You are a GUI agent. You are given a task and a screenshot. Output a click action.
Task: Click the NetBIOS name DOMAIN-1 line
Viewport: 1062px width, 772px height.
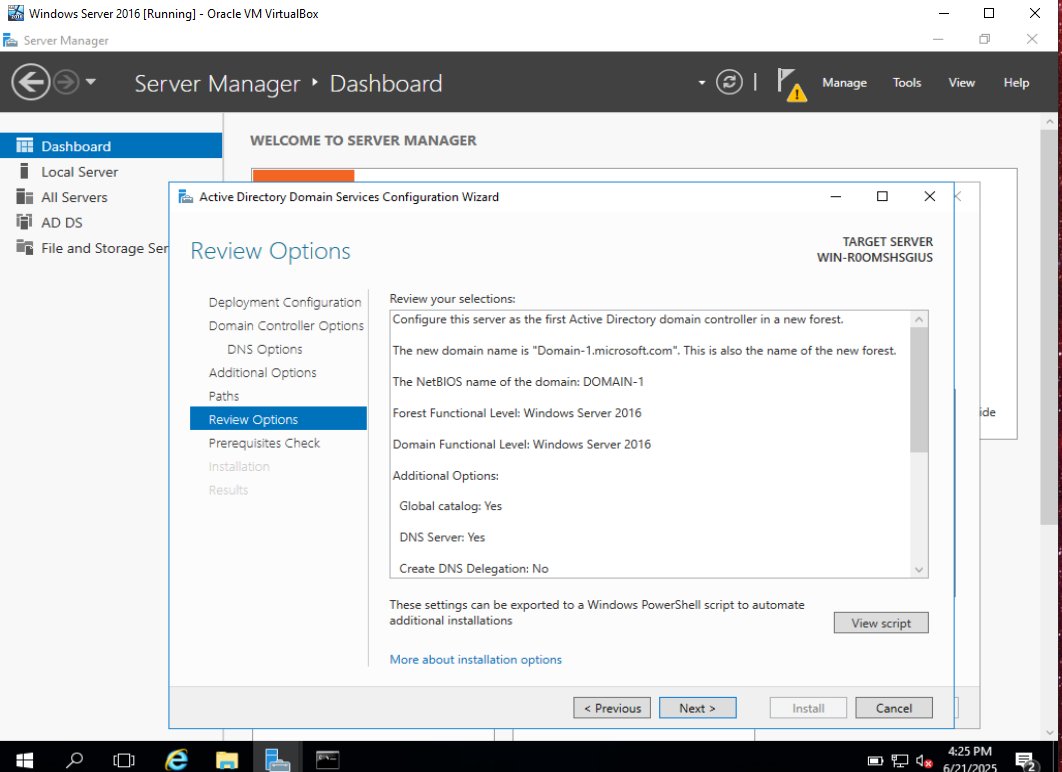click(x=518, y=381)
